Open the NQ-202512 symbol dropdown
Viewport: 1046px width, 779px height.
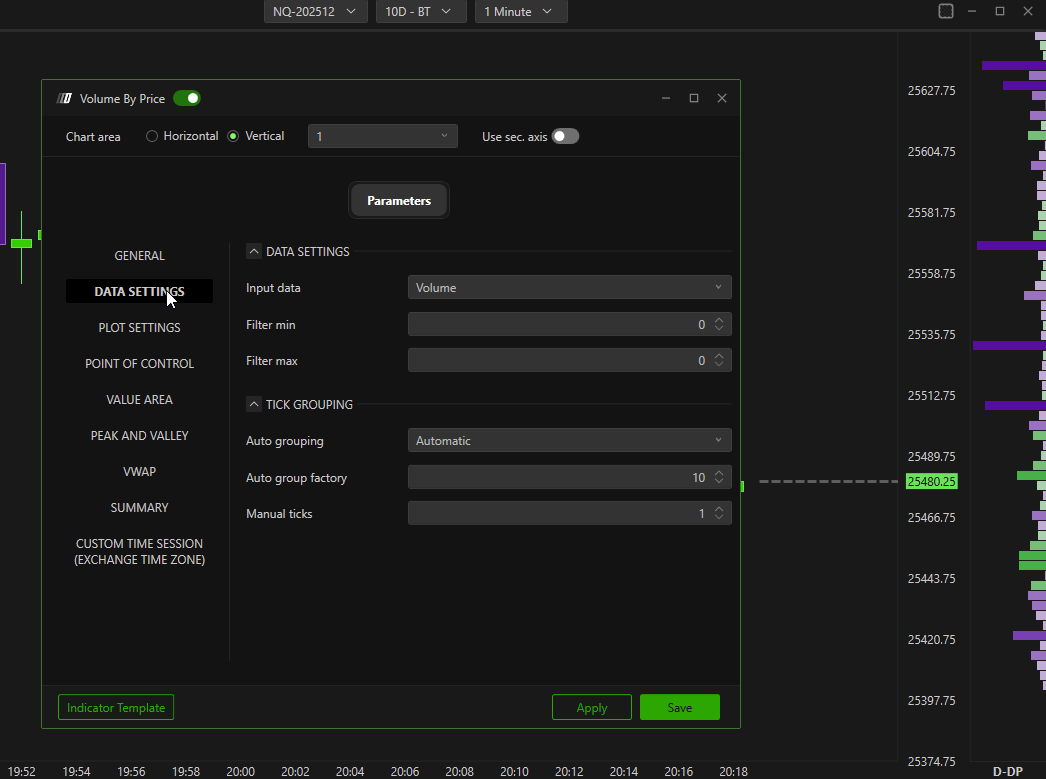[x=314, y=11]
